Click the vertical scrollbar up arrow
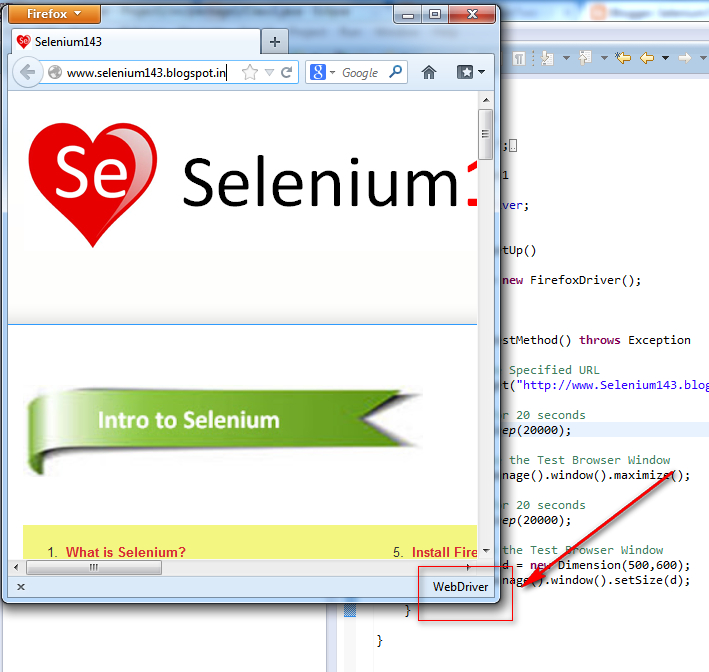The width and height of the screenshot is (709, 672). [486, 100]
